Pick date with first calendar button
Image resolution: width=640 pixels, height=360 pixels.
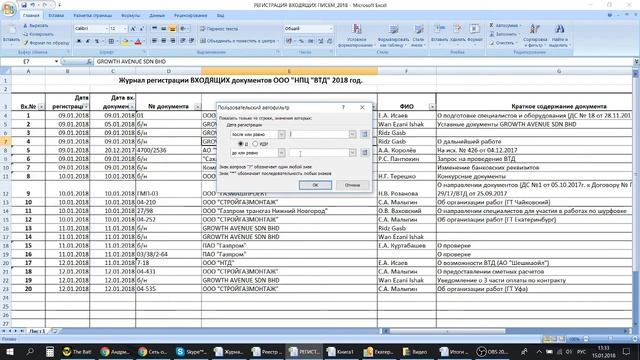364,134
